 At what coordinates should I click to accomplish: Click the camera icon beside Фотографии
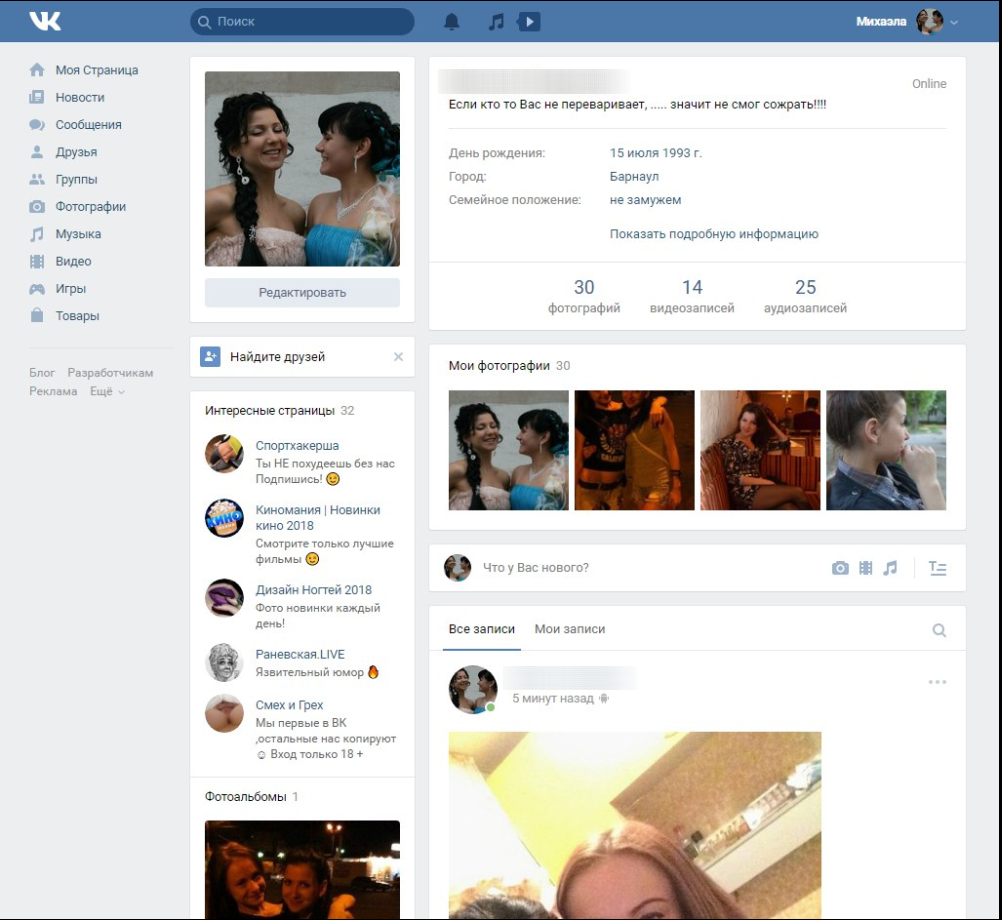(x=37, y=206)
